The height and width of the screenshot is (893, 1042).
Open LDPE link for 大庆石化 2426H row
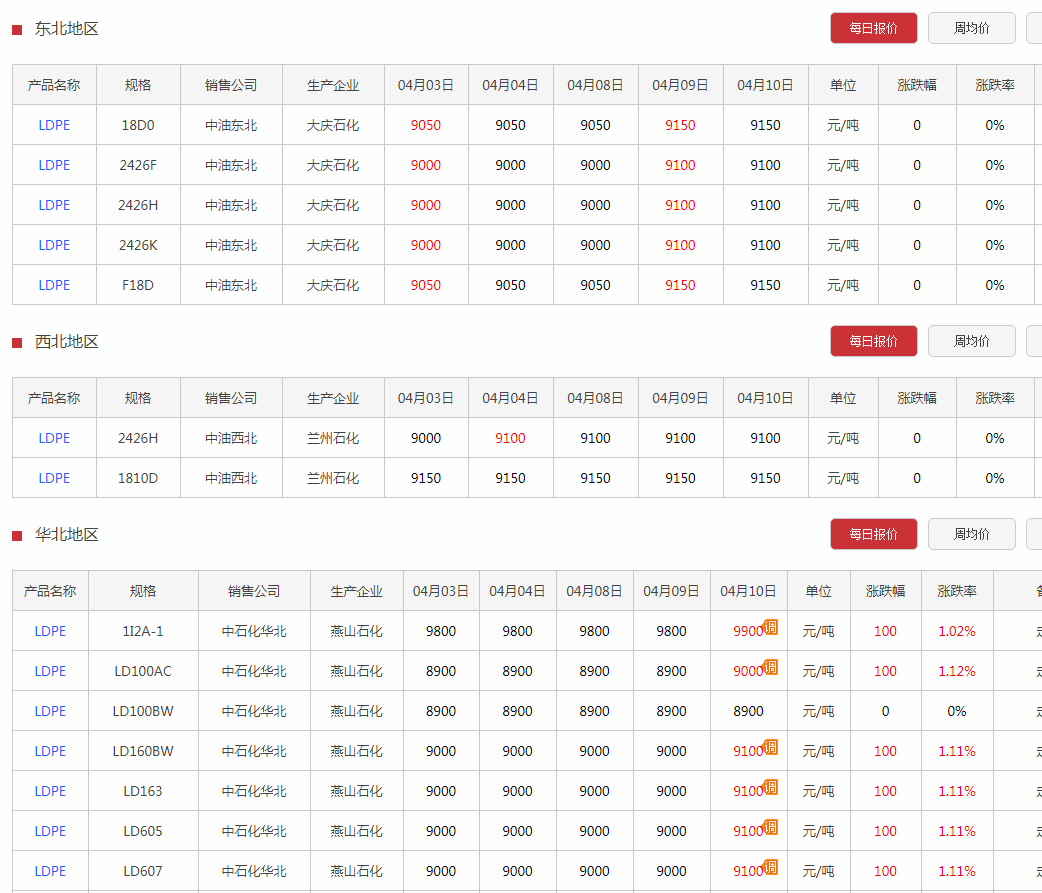click(x=54, y=205)
